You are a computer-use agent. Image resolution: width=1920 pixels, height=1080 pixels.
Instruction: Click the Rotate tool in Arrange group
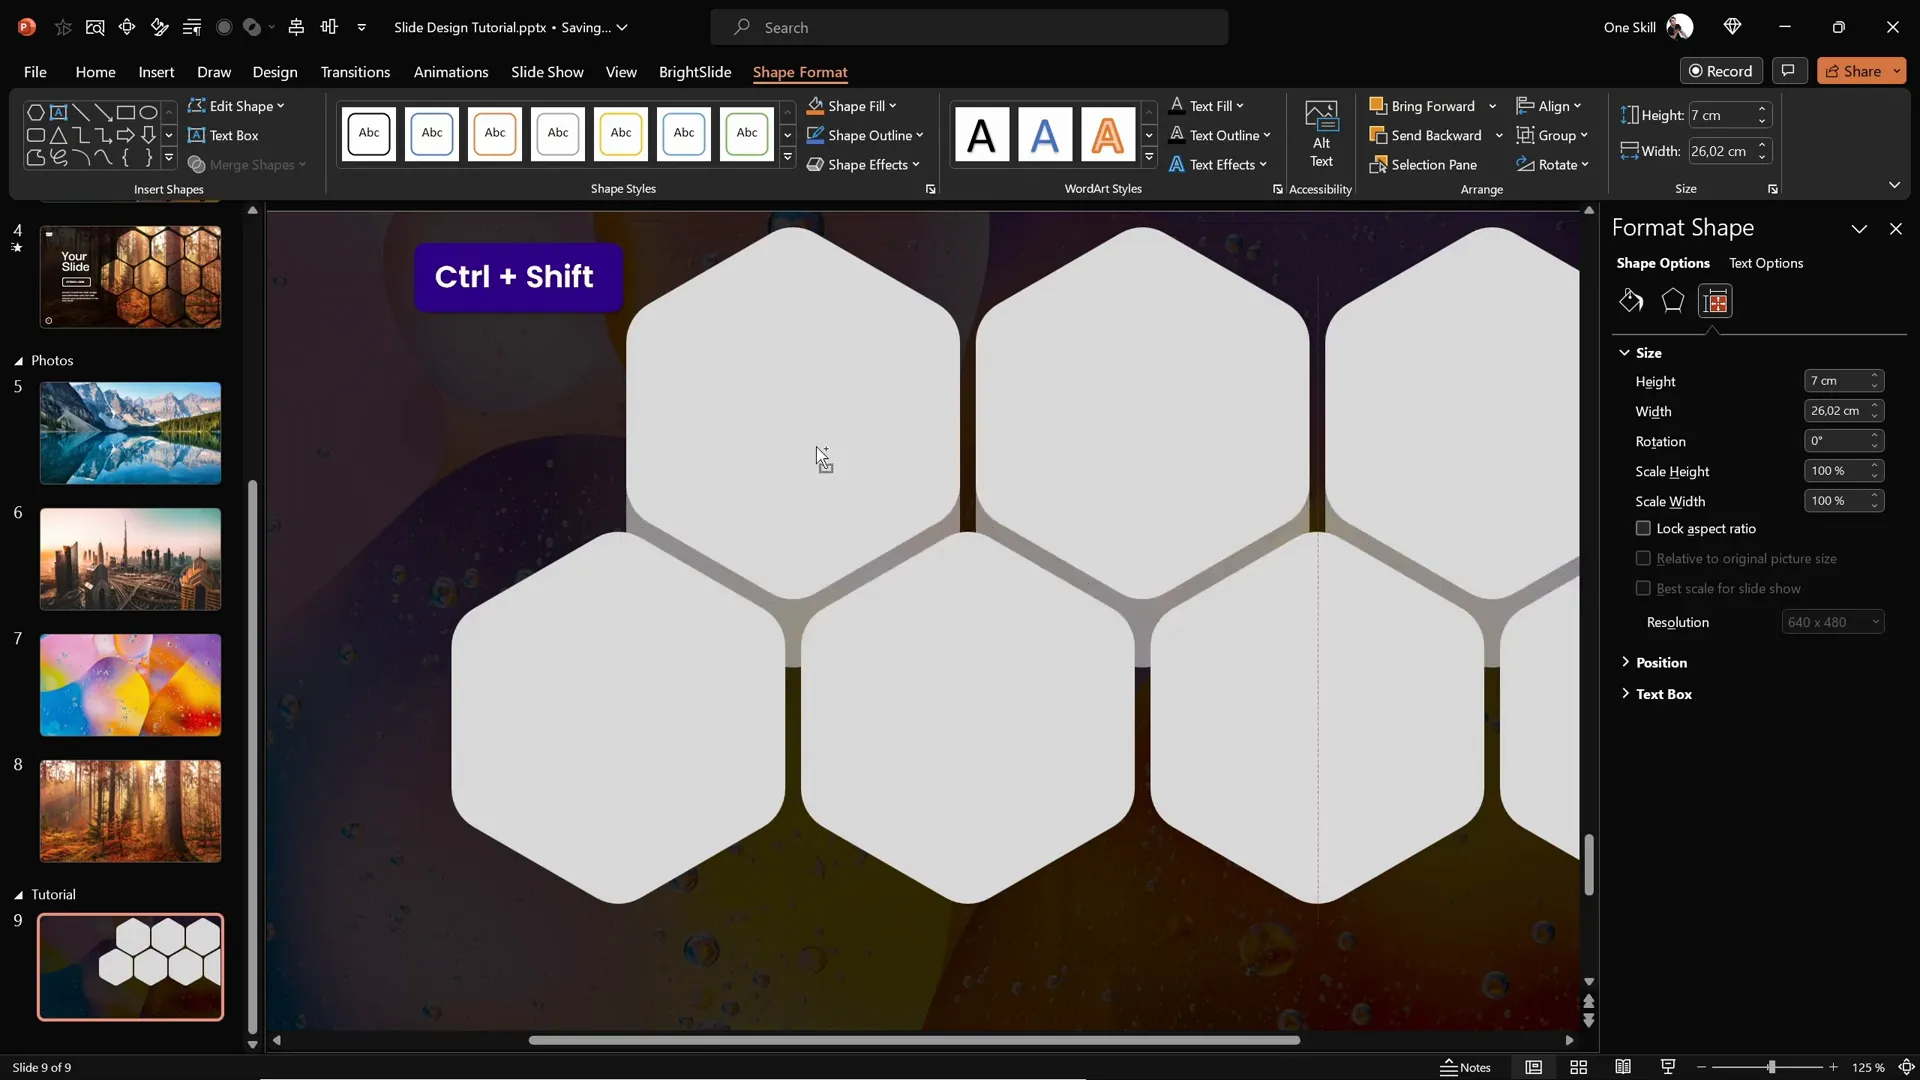click(x=1554, y=164)
